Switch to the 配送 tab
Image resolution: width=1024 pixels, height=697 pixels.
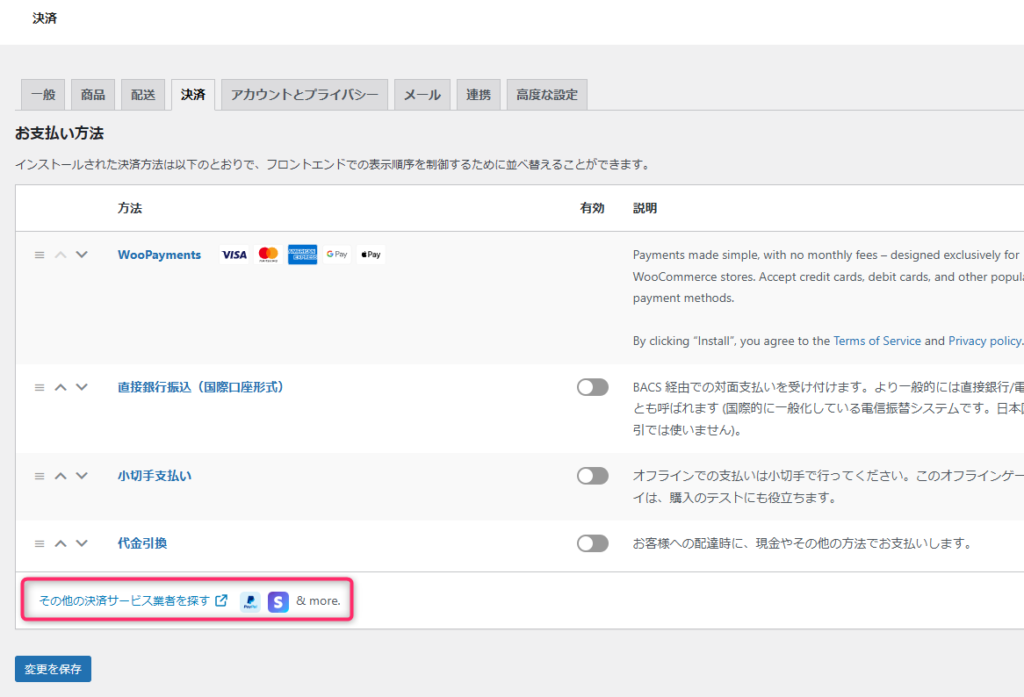(x=142, y=93)
